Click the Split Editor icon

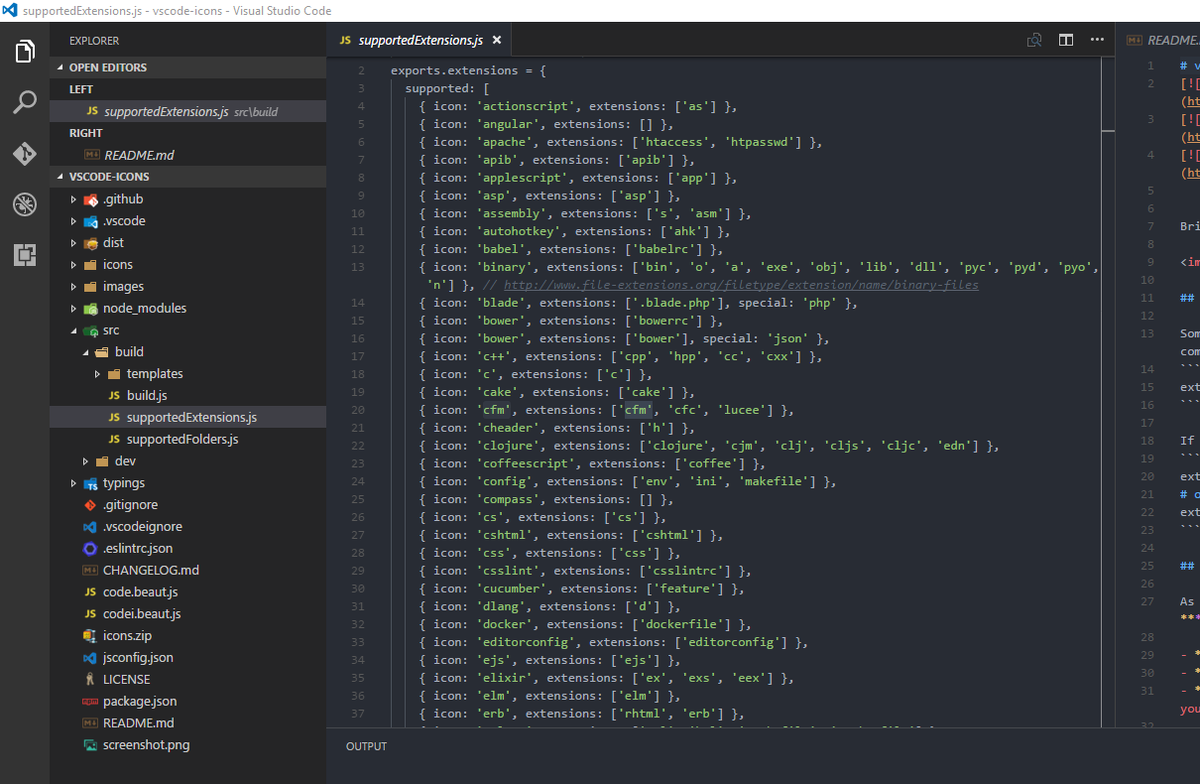click(x=1066, y=40)
